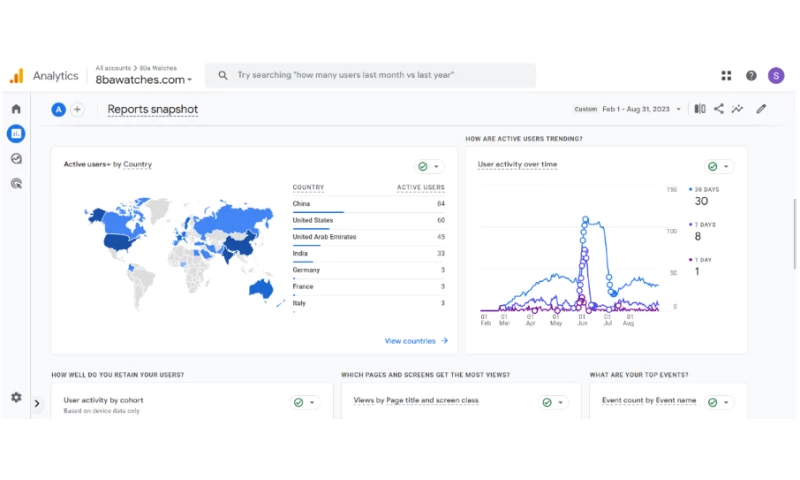Click the ACTIVE USERS column header
This screenshot has height=480, width=800.
pos(420,187)
